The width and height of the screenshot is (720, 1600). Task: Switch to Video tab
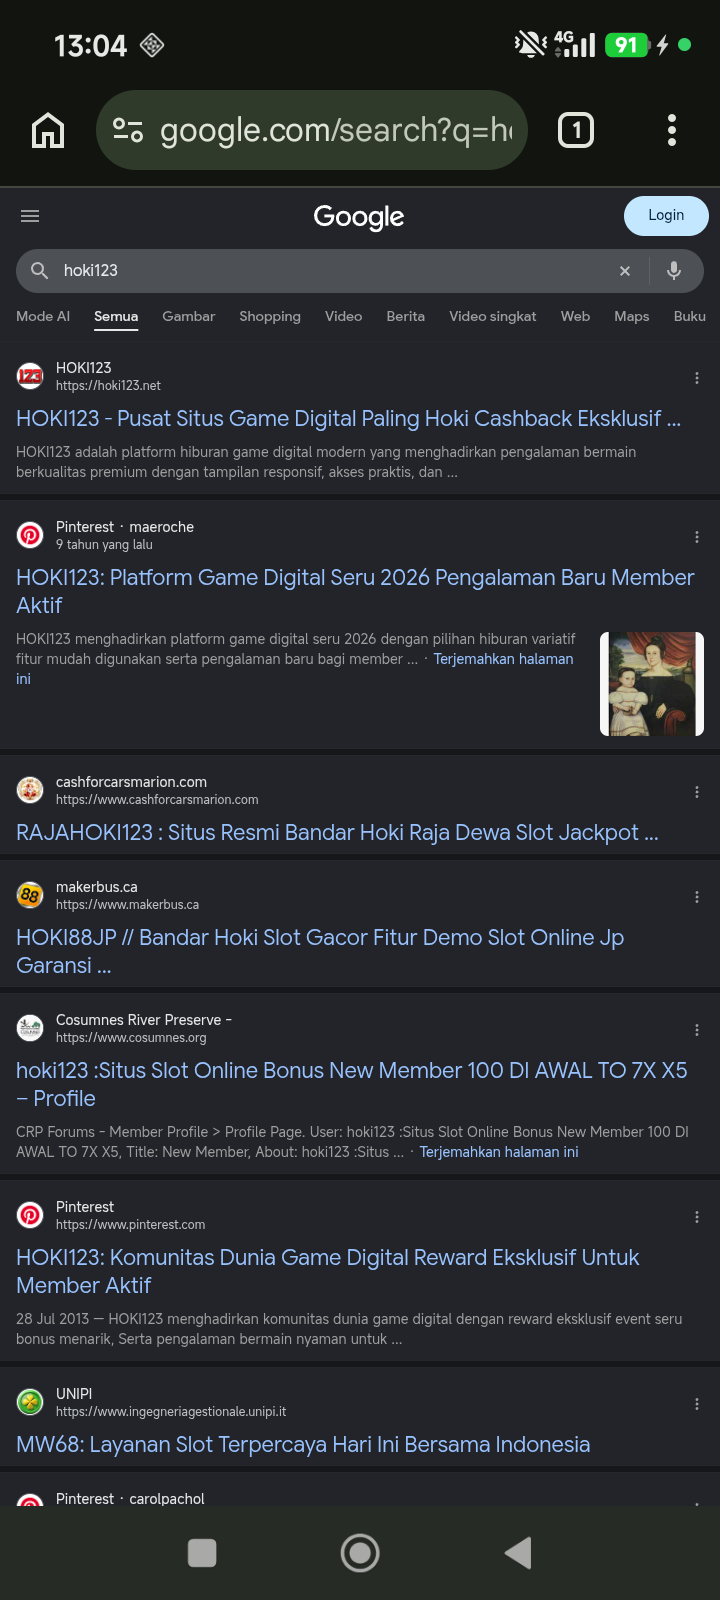click(x=343, y=316)
